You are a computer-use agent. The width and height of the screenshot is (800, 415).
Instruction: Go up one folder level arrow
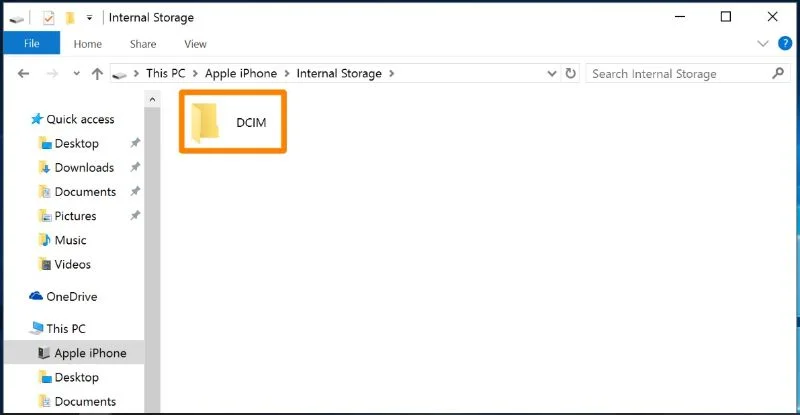(x=97, y=74)
